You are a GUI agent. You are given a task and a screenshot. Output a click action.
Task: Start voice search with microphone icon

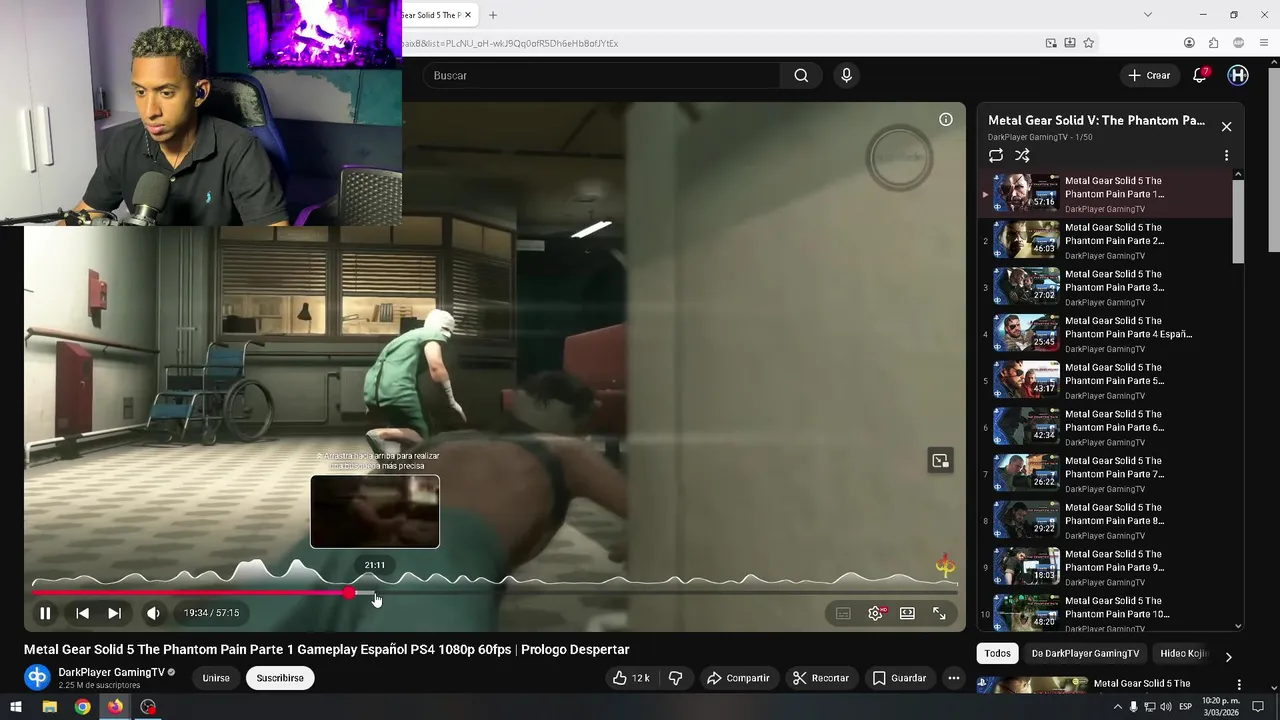pos(846,75)
